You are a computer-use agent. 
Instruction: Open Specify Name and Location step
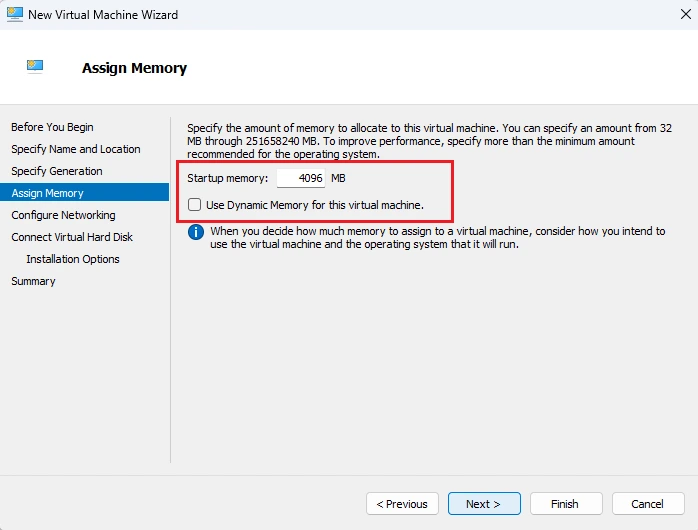click(76, 149)
